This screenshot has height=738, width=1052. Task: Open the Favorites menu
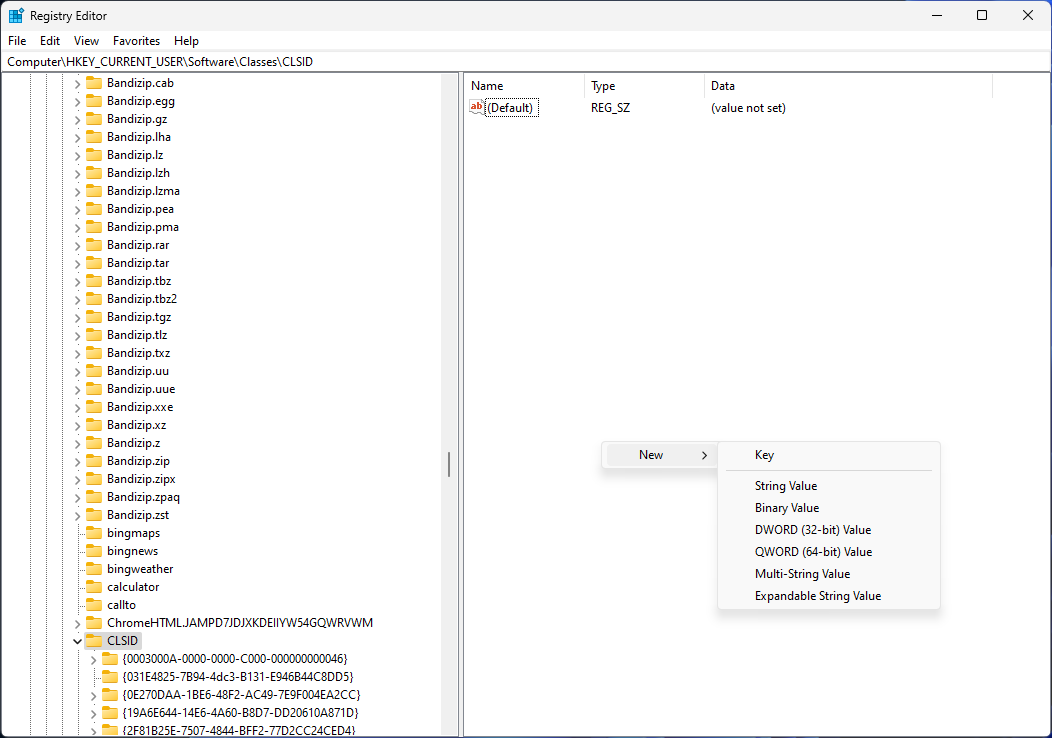coord(136,41)
